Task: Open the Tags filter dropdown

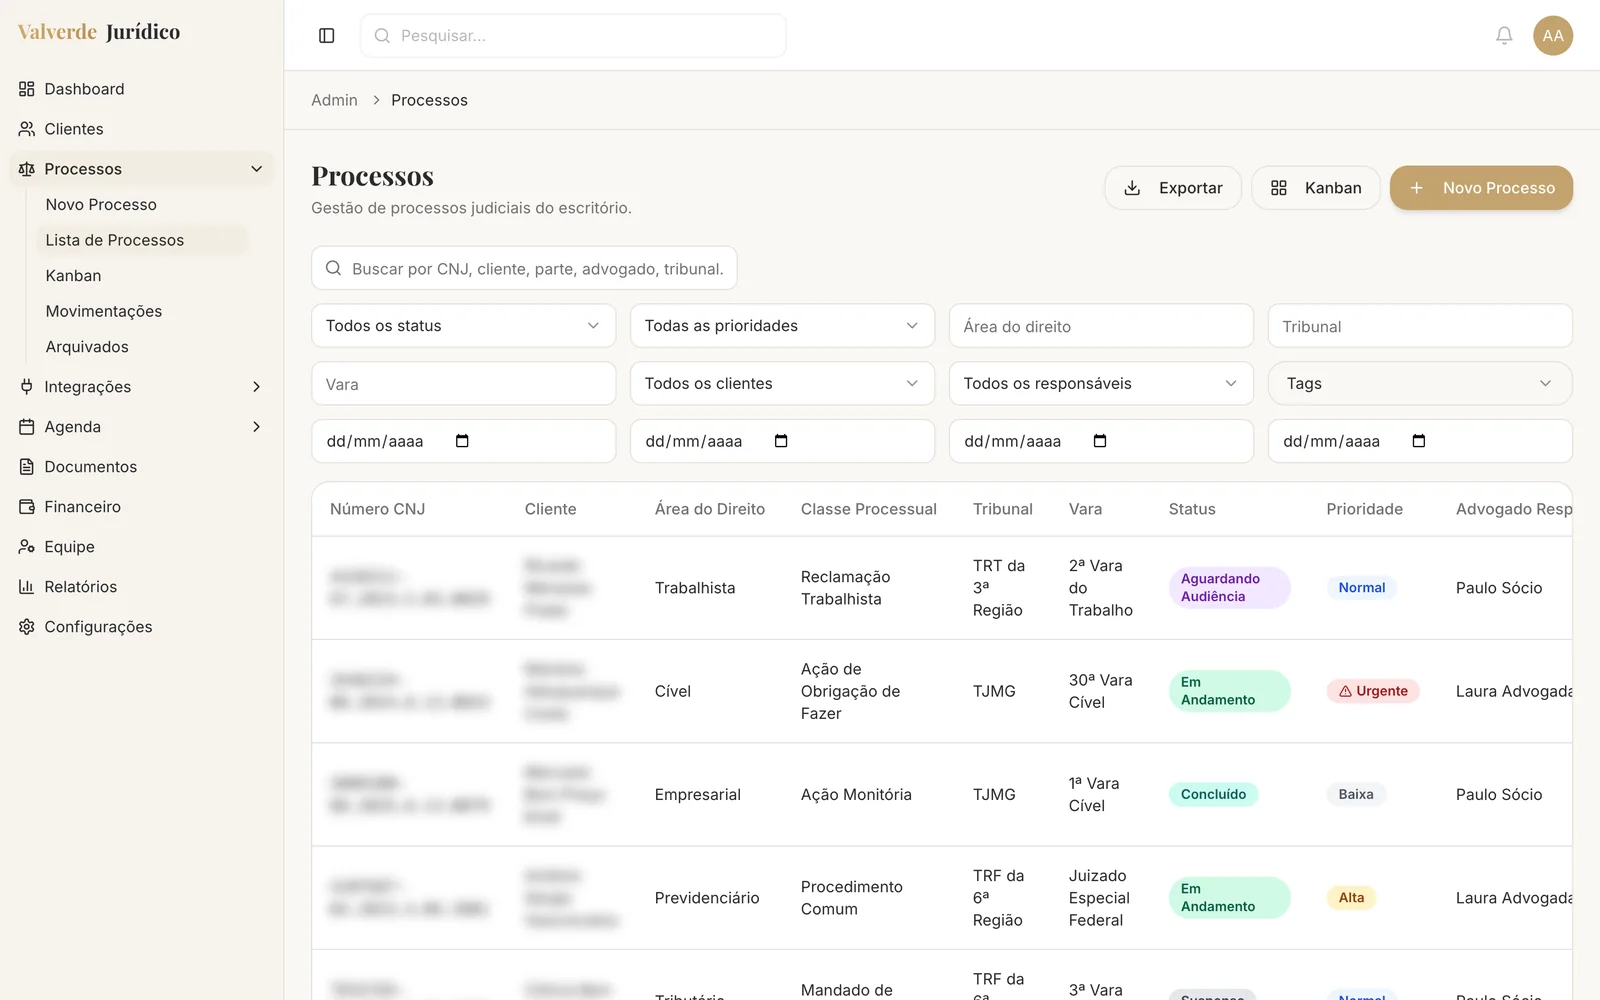Action: tap(1420, 384)
